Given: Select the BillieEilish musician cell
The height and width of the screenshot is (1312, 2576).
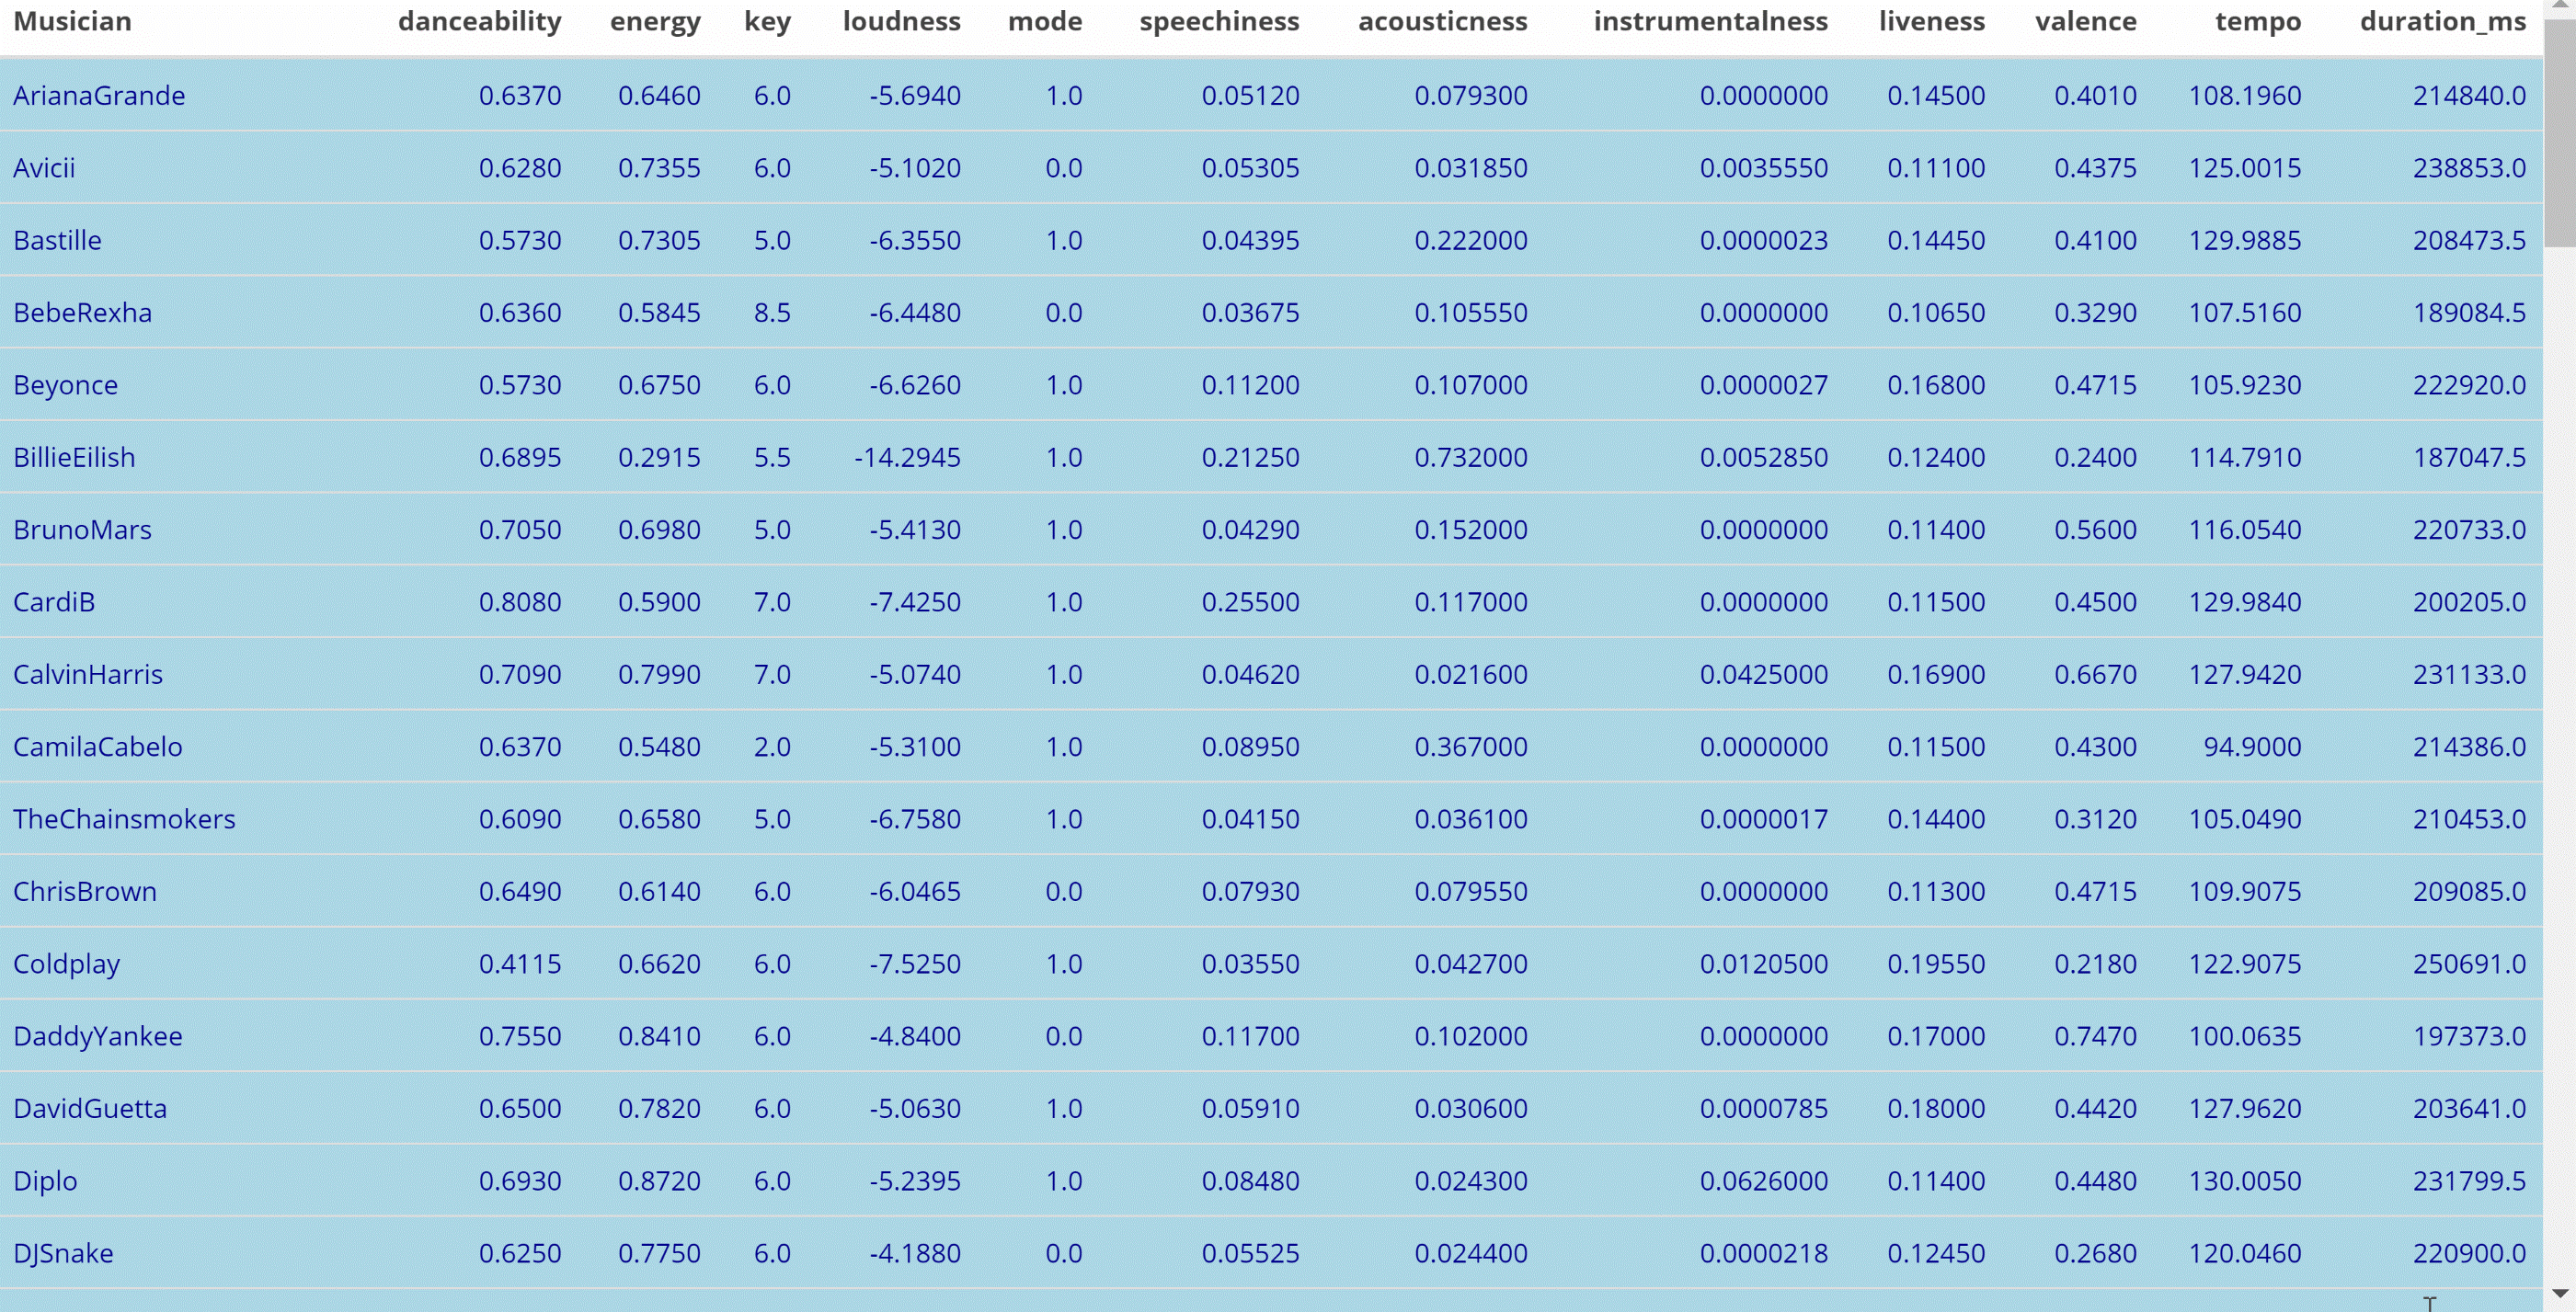Looking at the screenshot, I should (74, 458).
